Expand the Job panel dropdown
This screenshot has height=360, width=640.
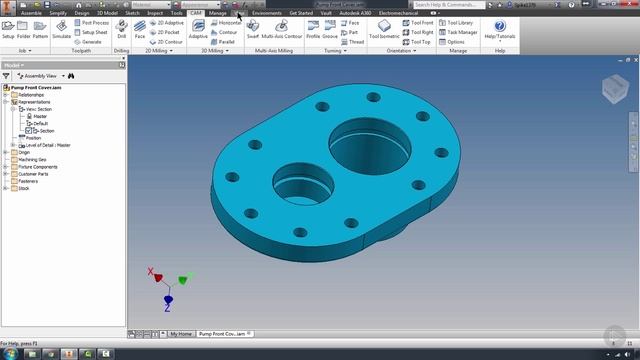point(25,51)
